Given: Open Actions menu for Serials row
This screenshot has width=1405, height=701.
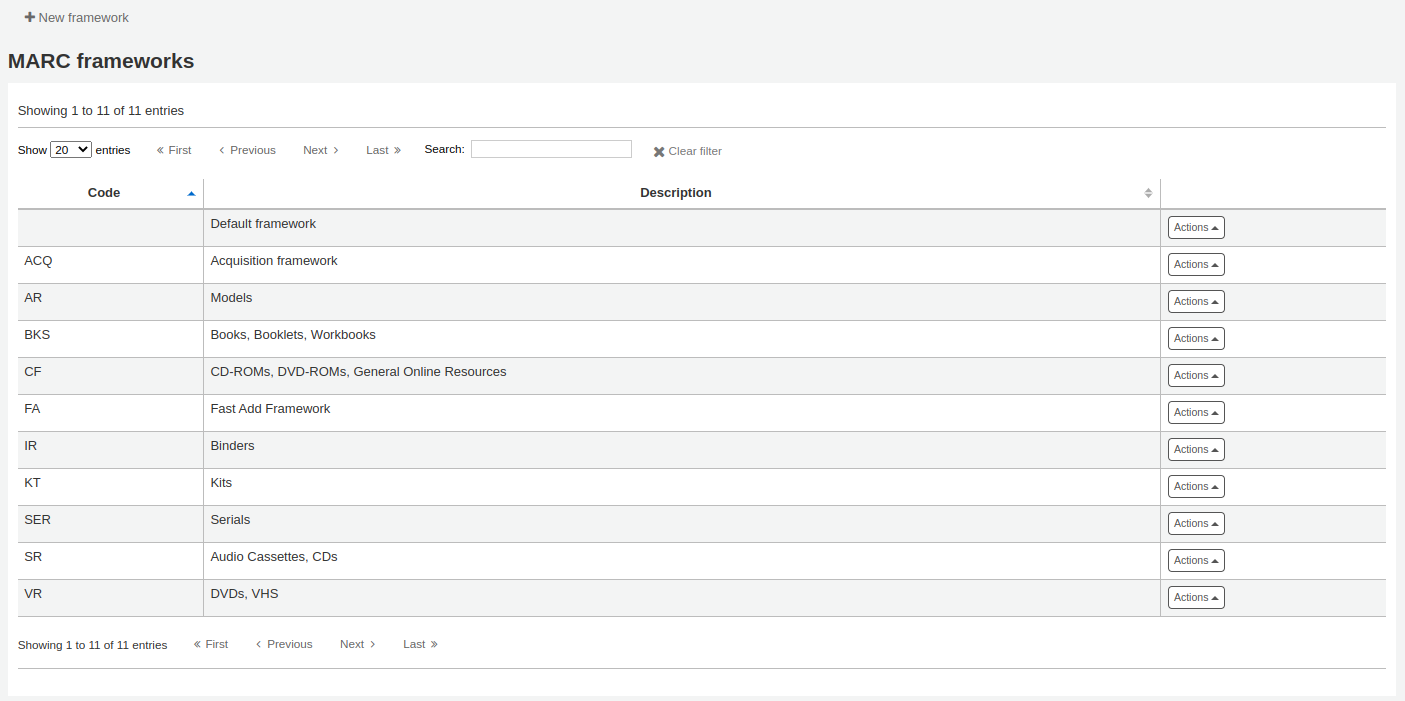Looking at the screenshot, I should click(1196, 524).
